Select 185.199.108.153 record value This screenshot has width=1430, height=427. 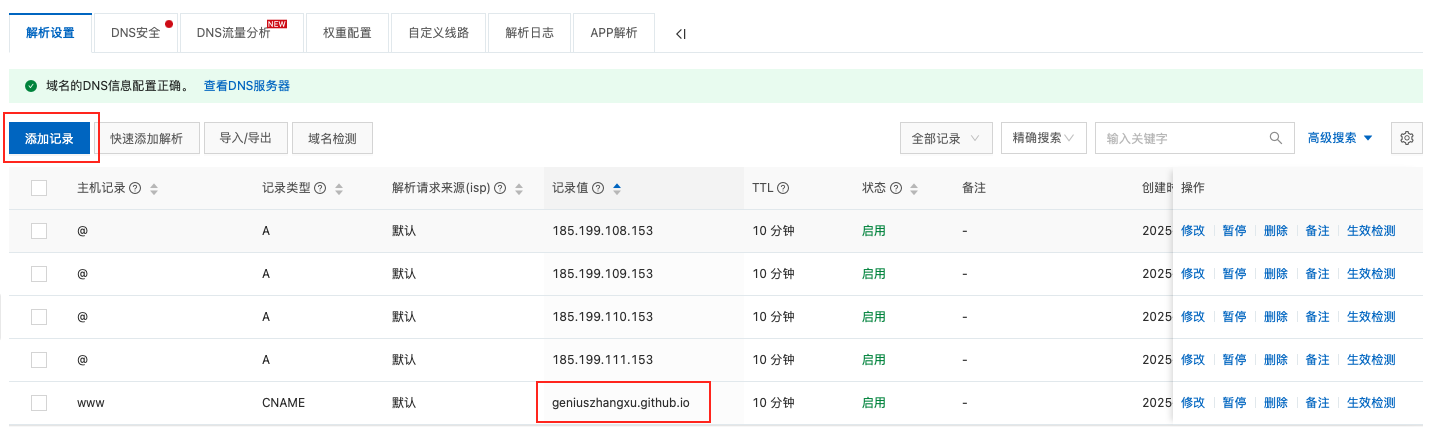point(602,231)
